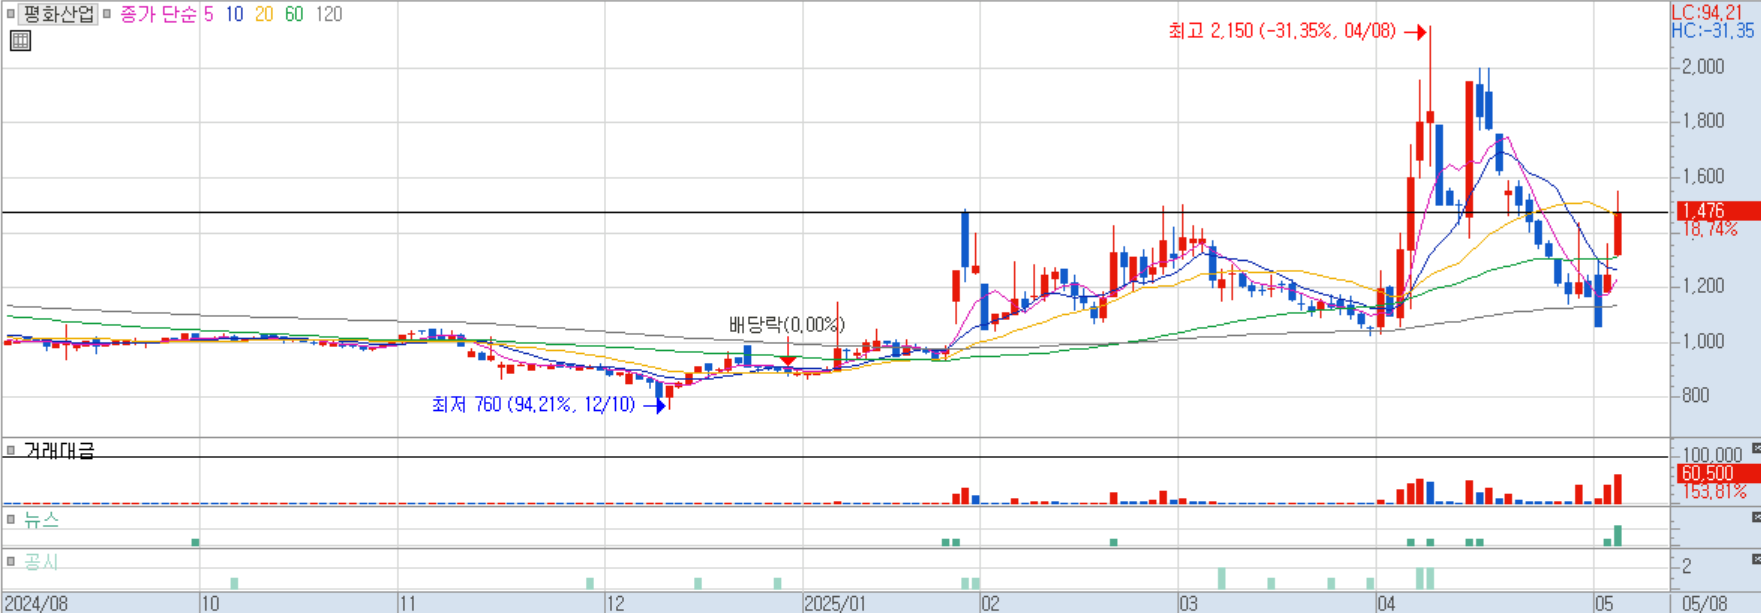
Task: Select the green 60-day moving average label
Action: click(294, 14)
